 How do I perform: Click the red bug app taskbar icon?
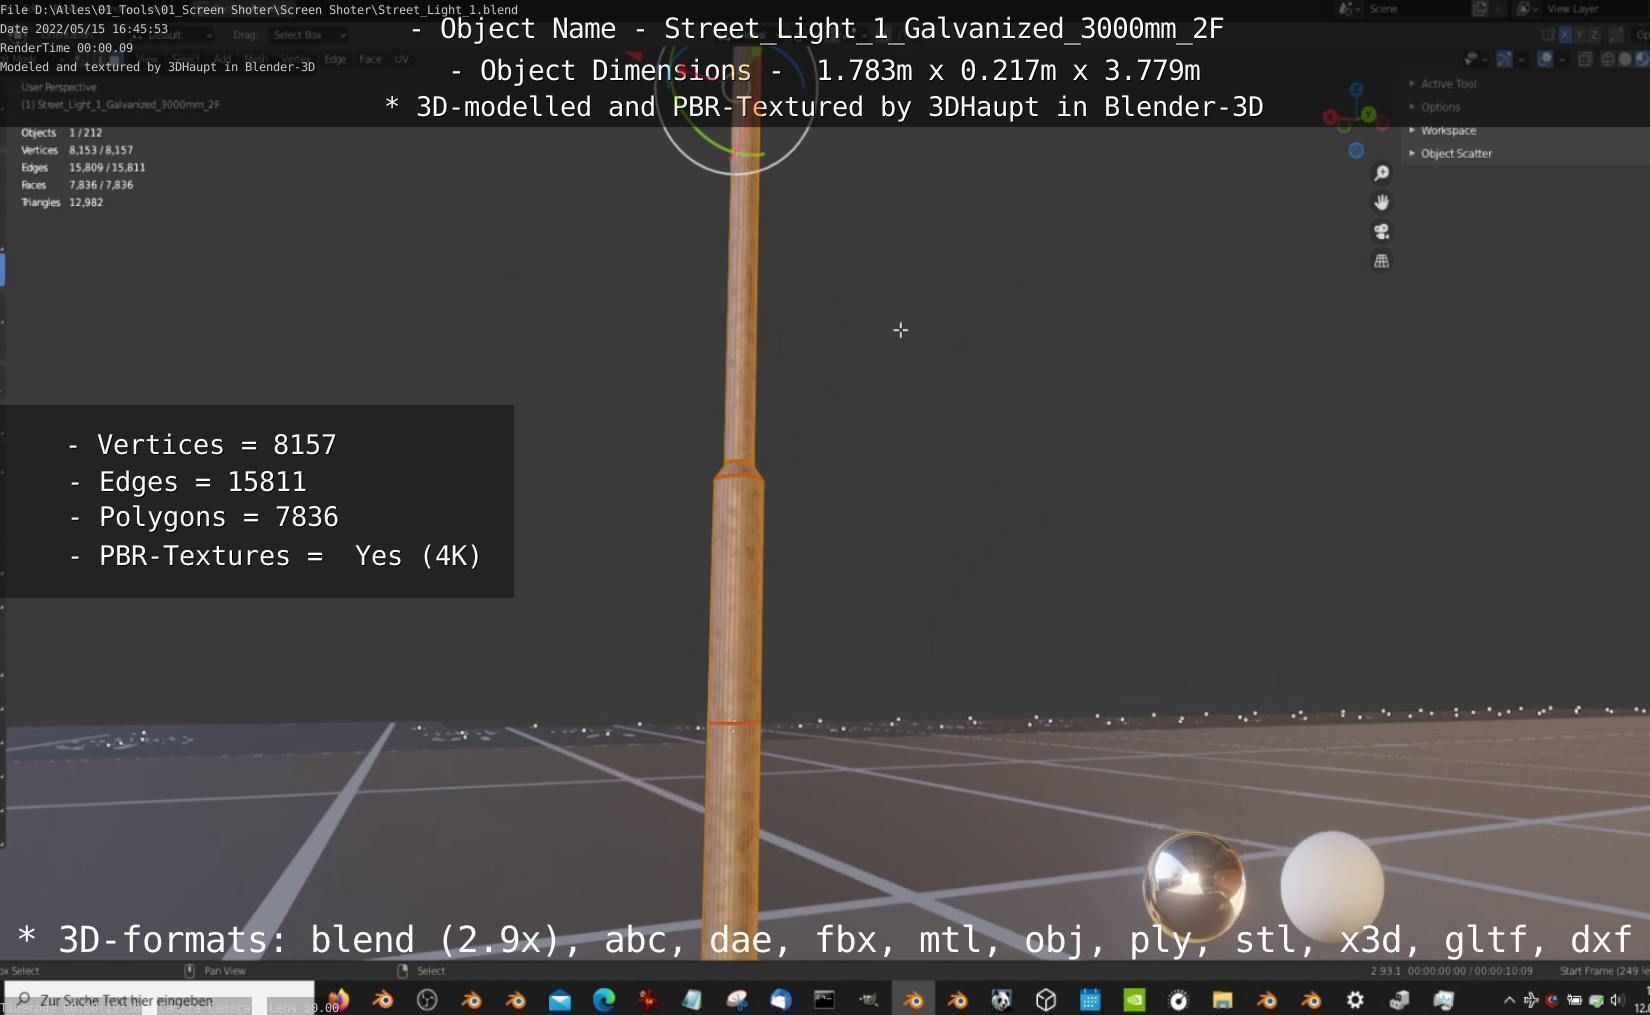[x=648, y=999]
